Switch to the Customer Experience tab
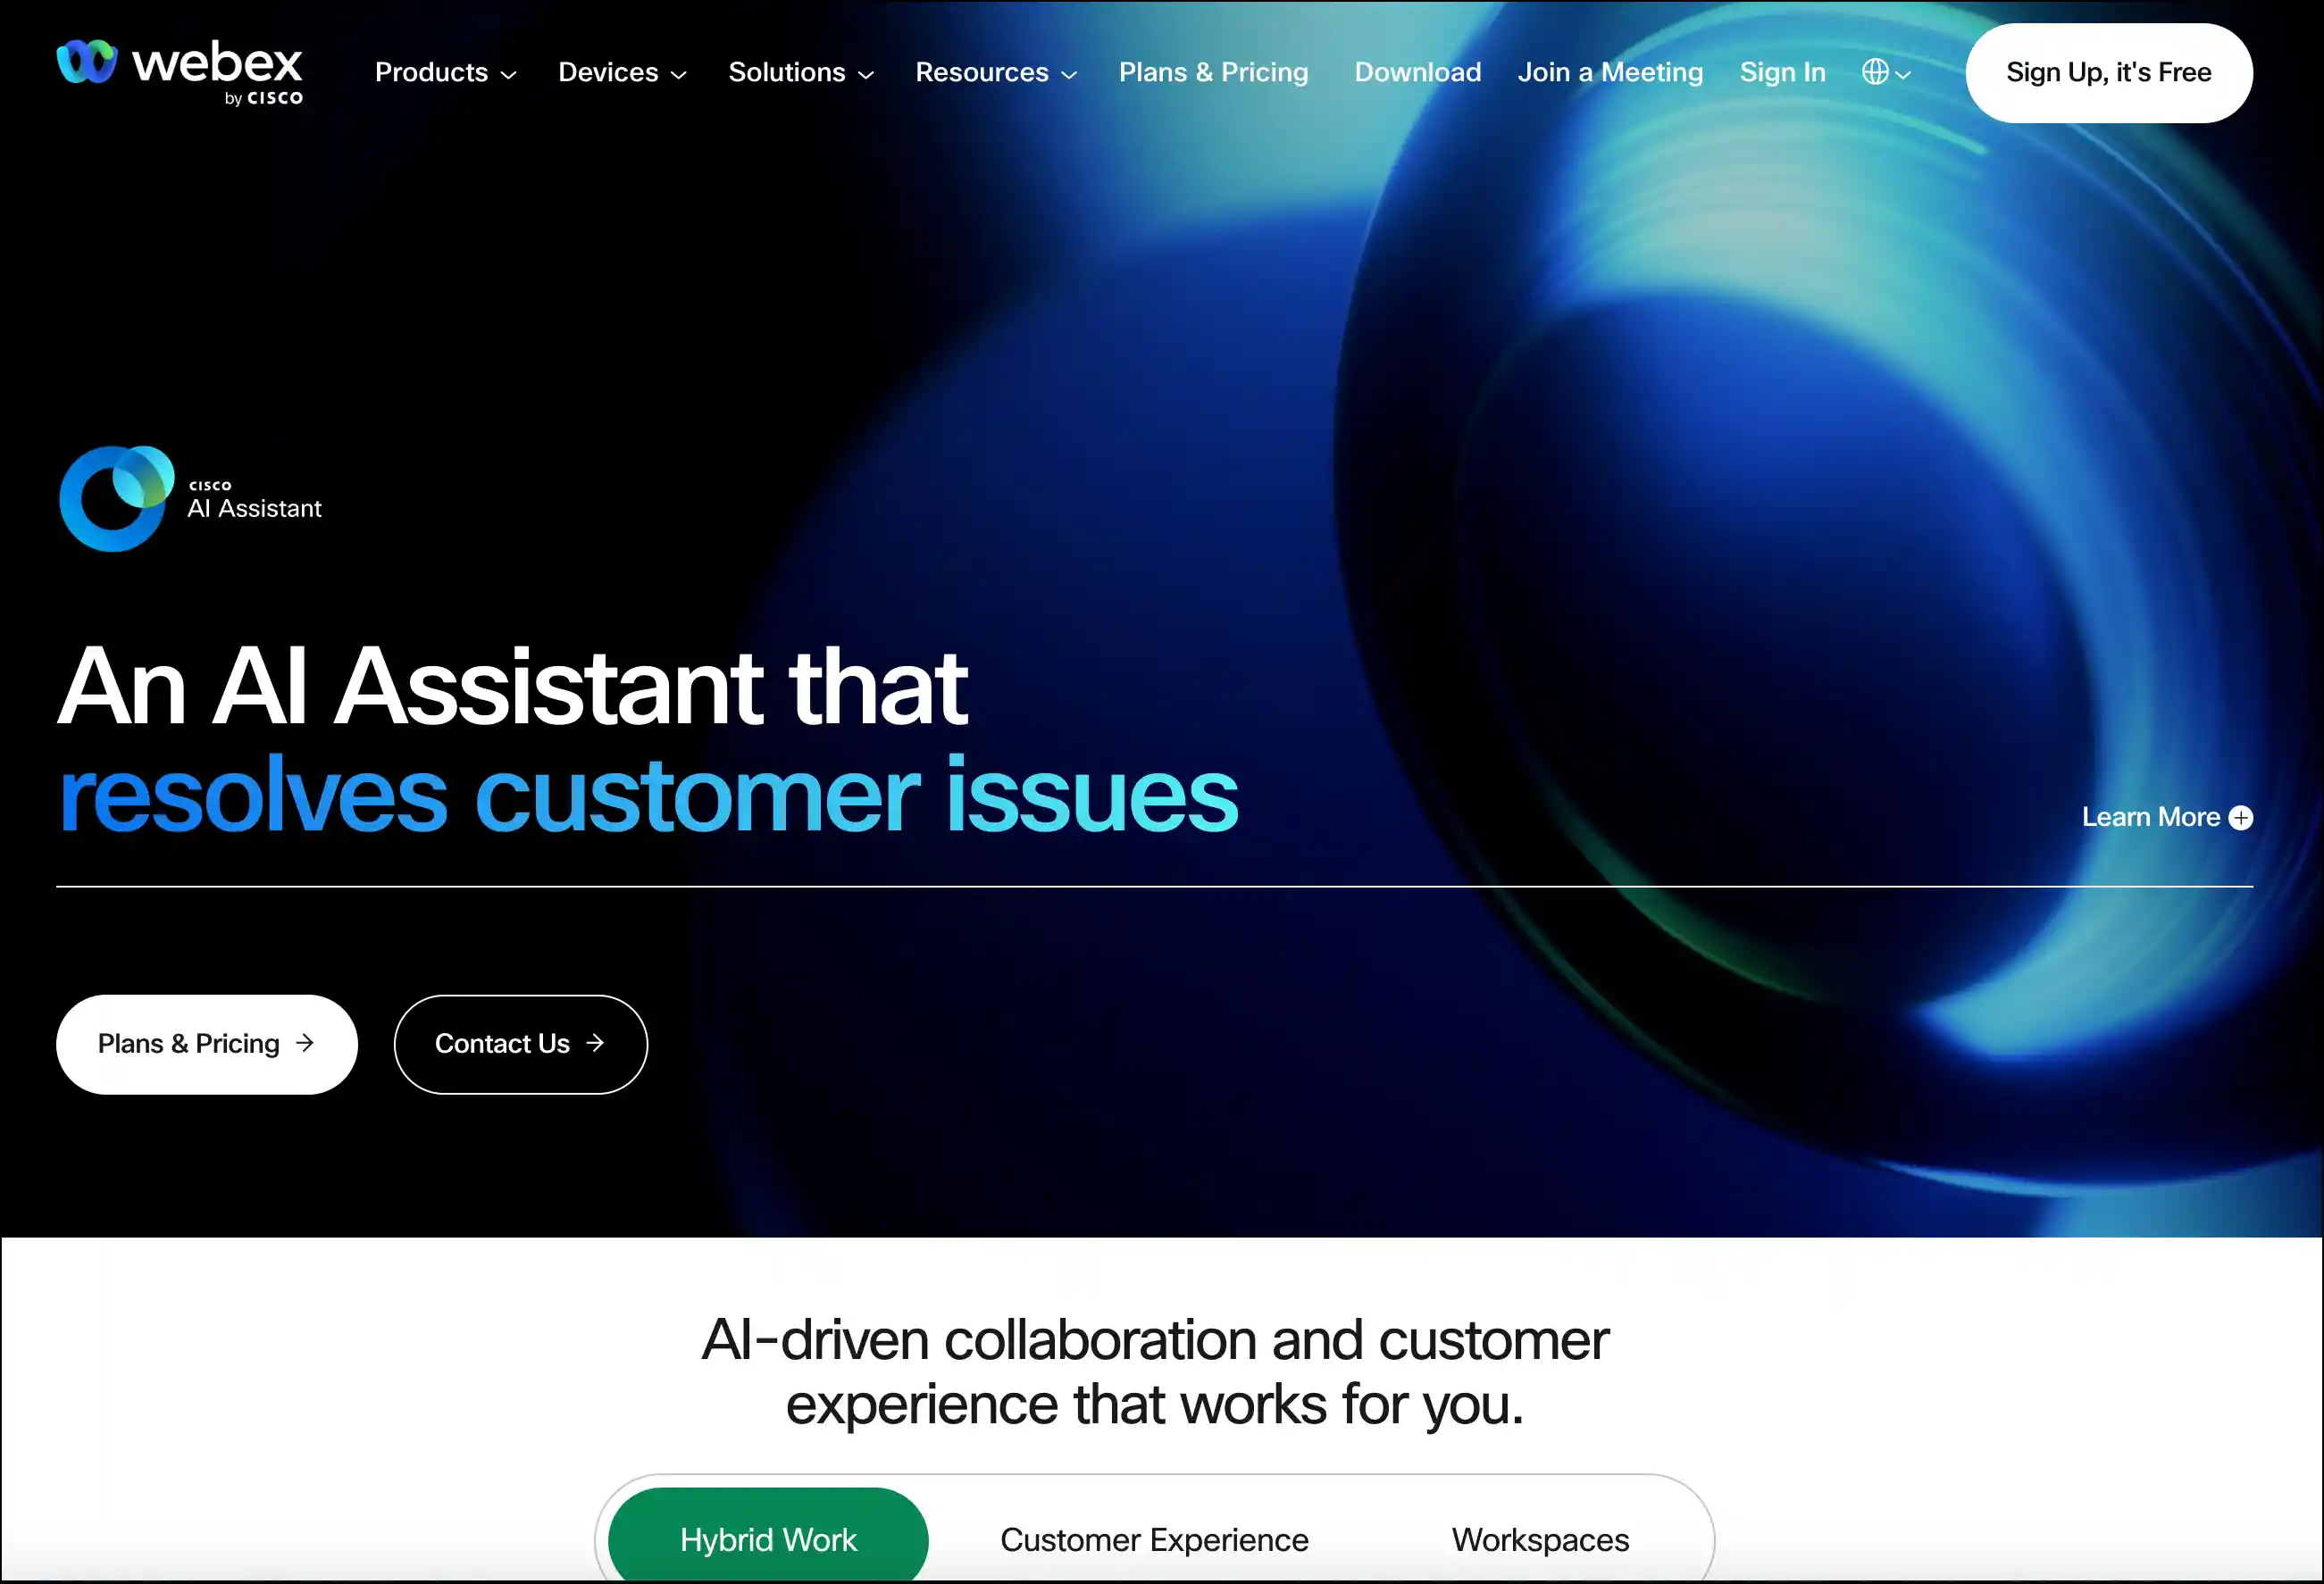The image size is (2324, 1584). pos(1154,1539)
